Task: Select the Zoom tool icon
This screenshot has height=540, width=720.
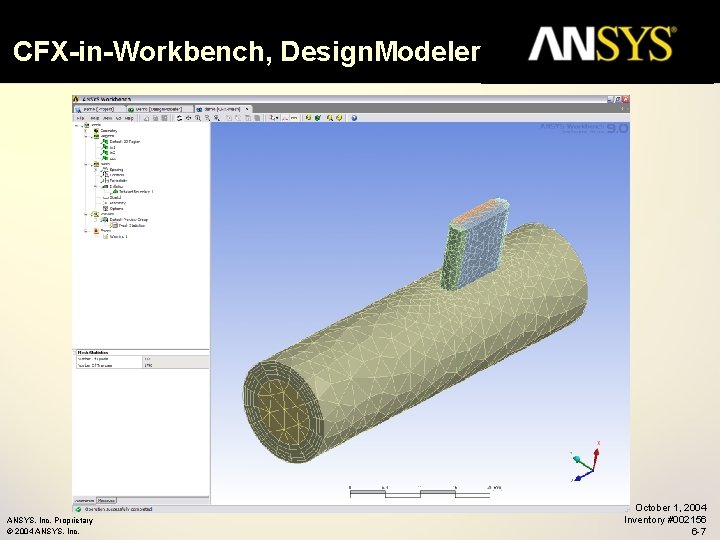Action: 198,118
